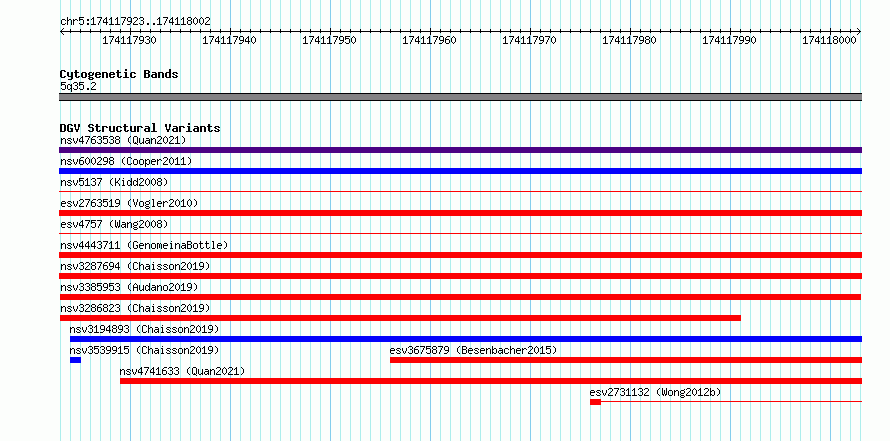Click the thin red nsv5137 line
890x441 pixels.
click(460, 192)
